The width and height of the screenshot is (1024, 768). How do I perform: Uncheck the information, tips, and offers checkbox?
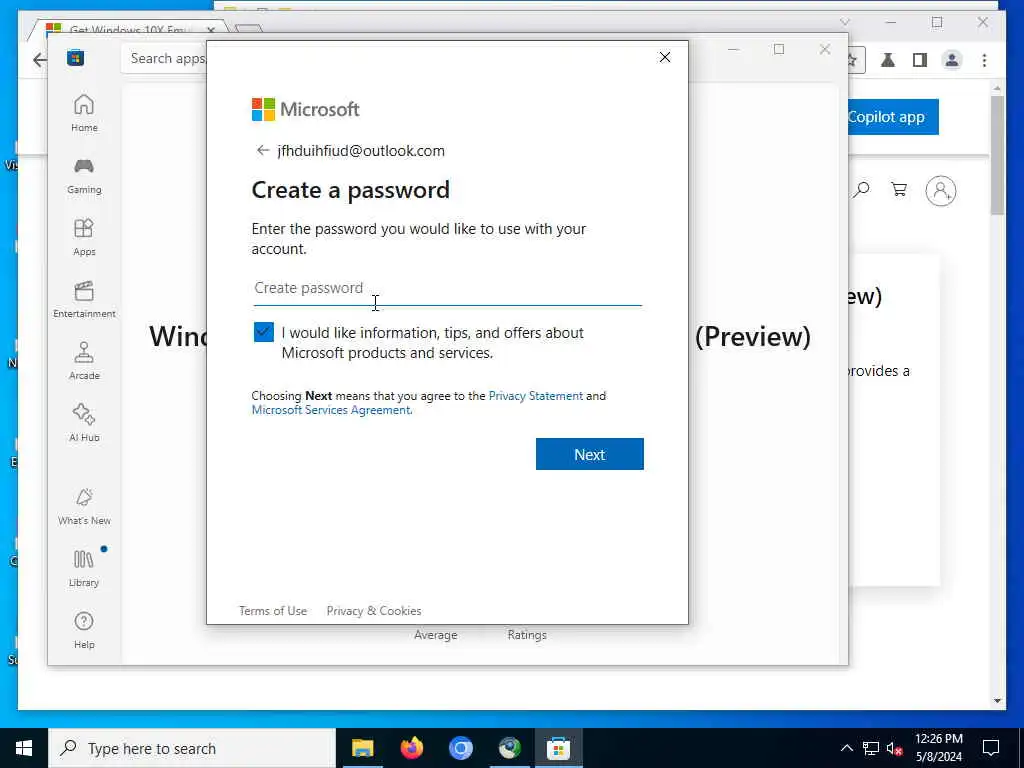tap(264, 332)
